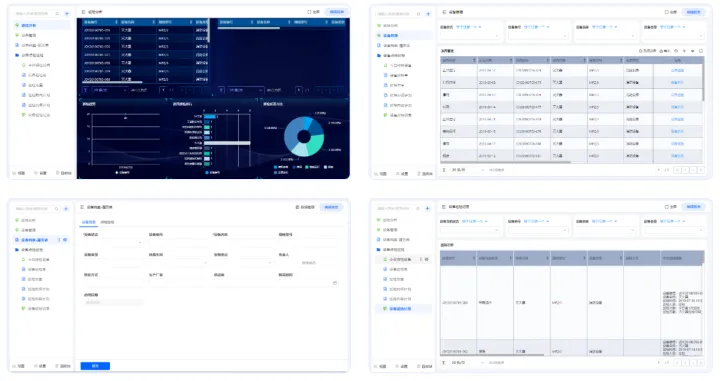This screenshot has height=381, width=720.
Task: Click the blue pill button atop the form window
Action: [332, 207]
